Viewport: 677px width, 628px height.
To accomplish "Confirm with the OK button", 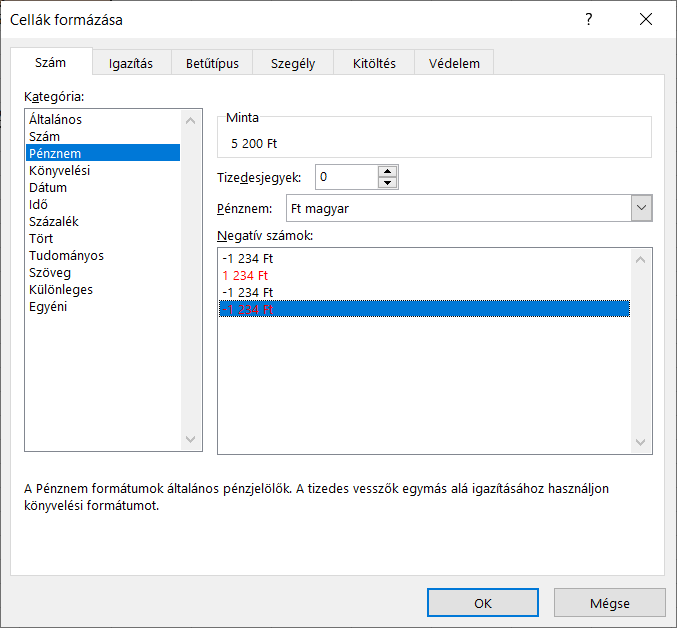I will coord(483,603).
